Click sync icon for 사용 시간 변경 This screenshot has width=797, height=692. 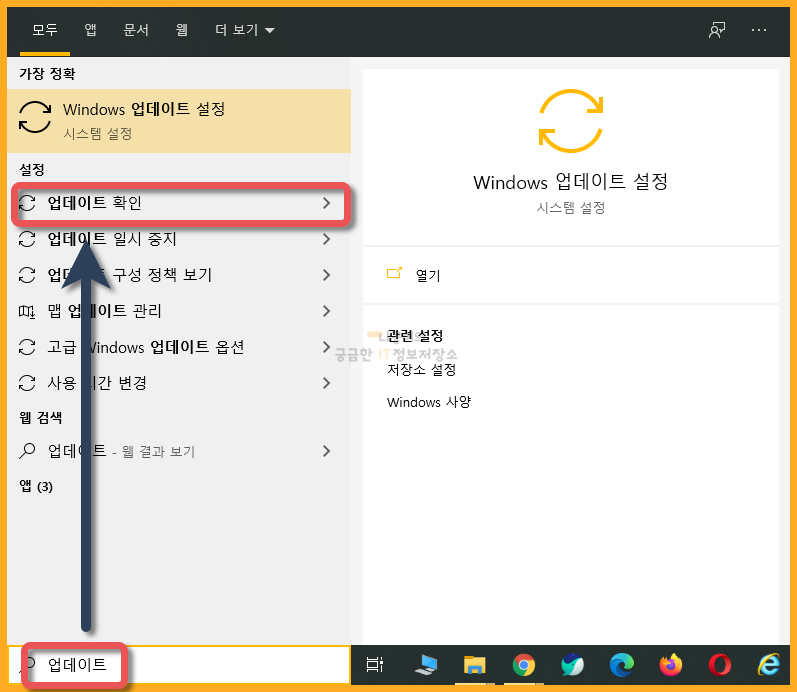27,383
